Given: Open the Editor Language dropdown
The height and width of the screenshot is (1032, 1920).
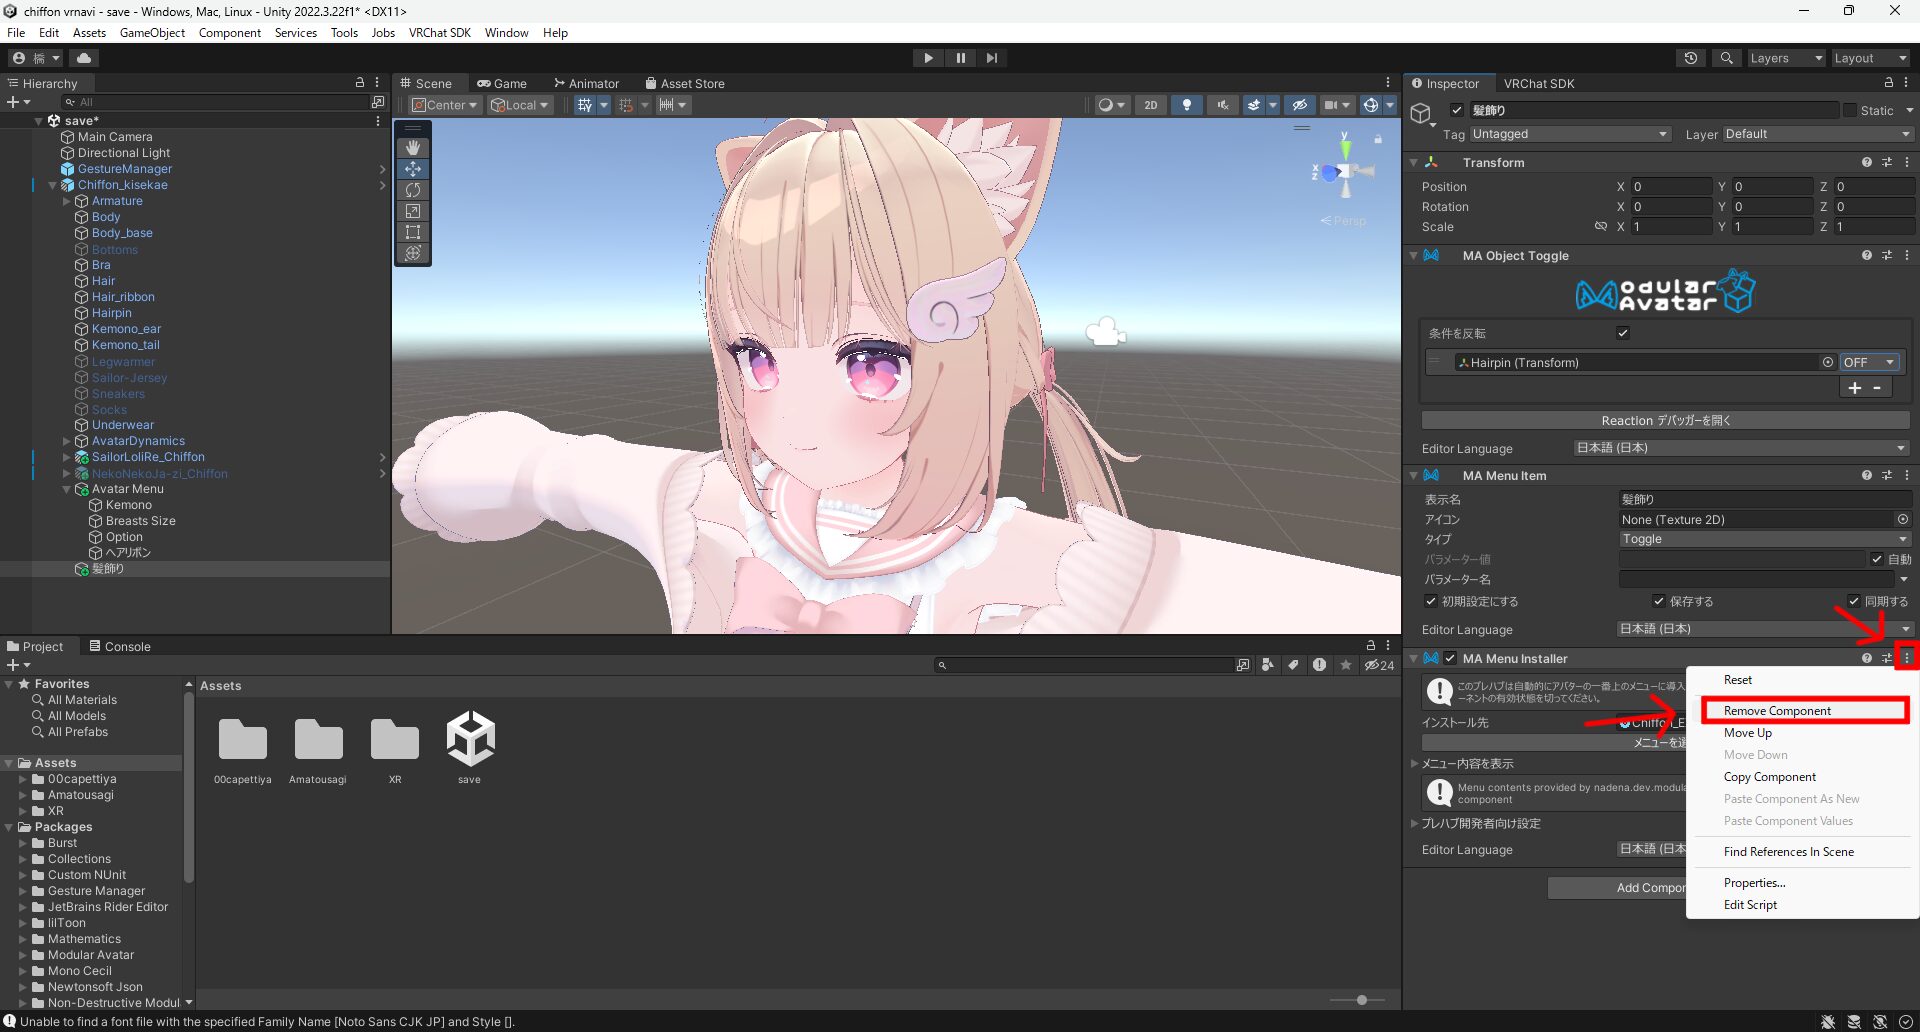Looking at the screenshot, I should pyautogui.click(x=1740, y=448).
